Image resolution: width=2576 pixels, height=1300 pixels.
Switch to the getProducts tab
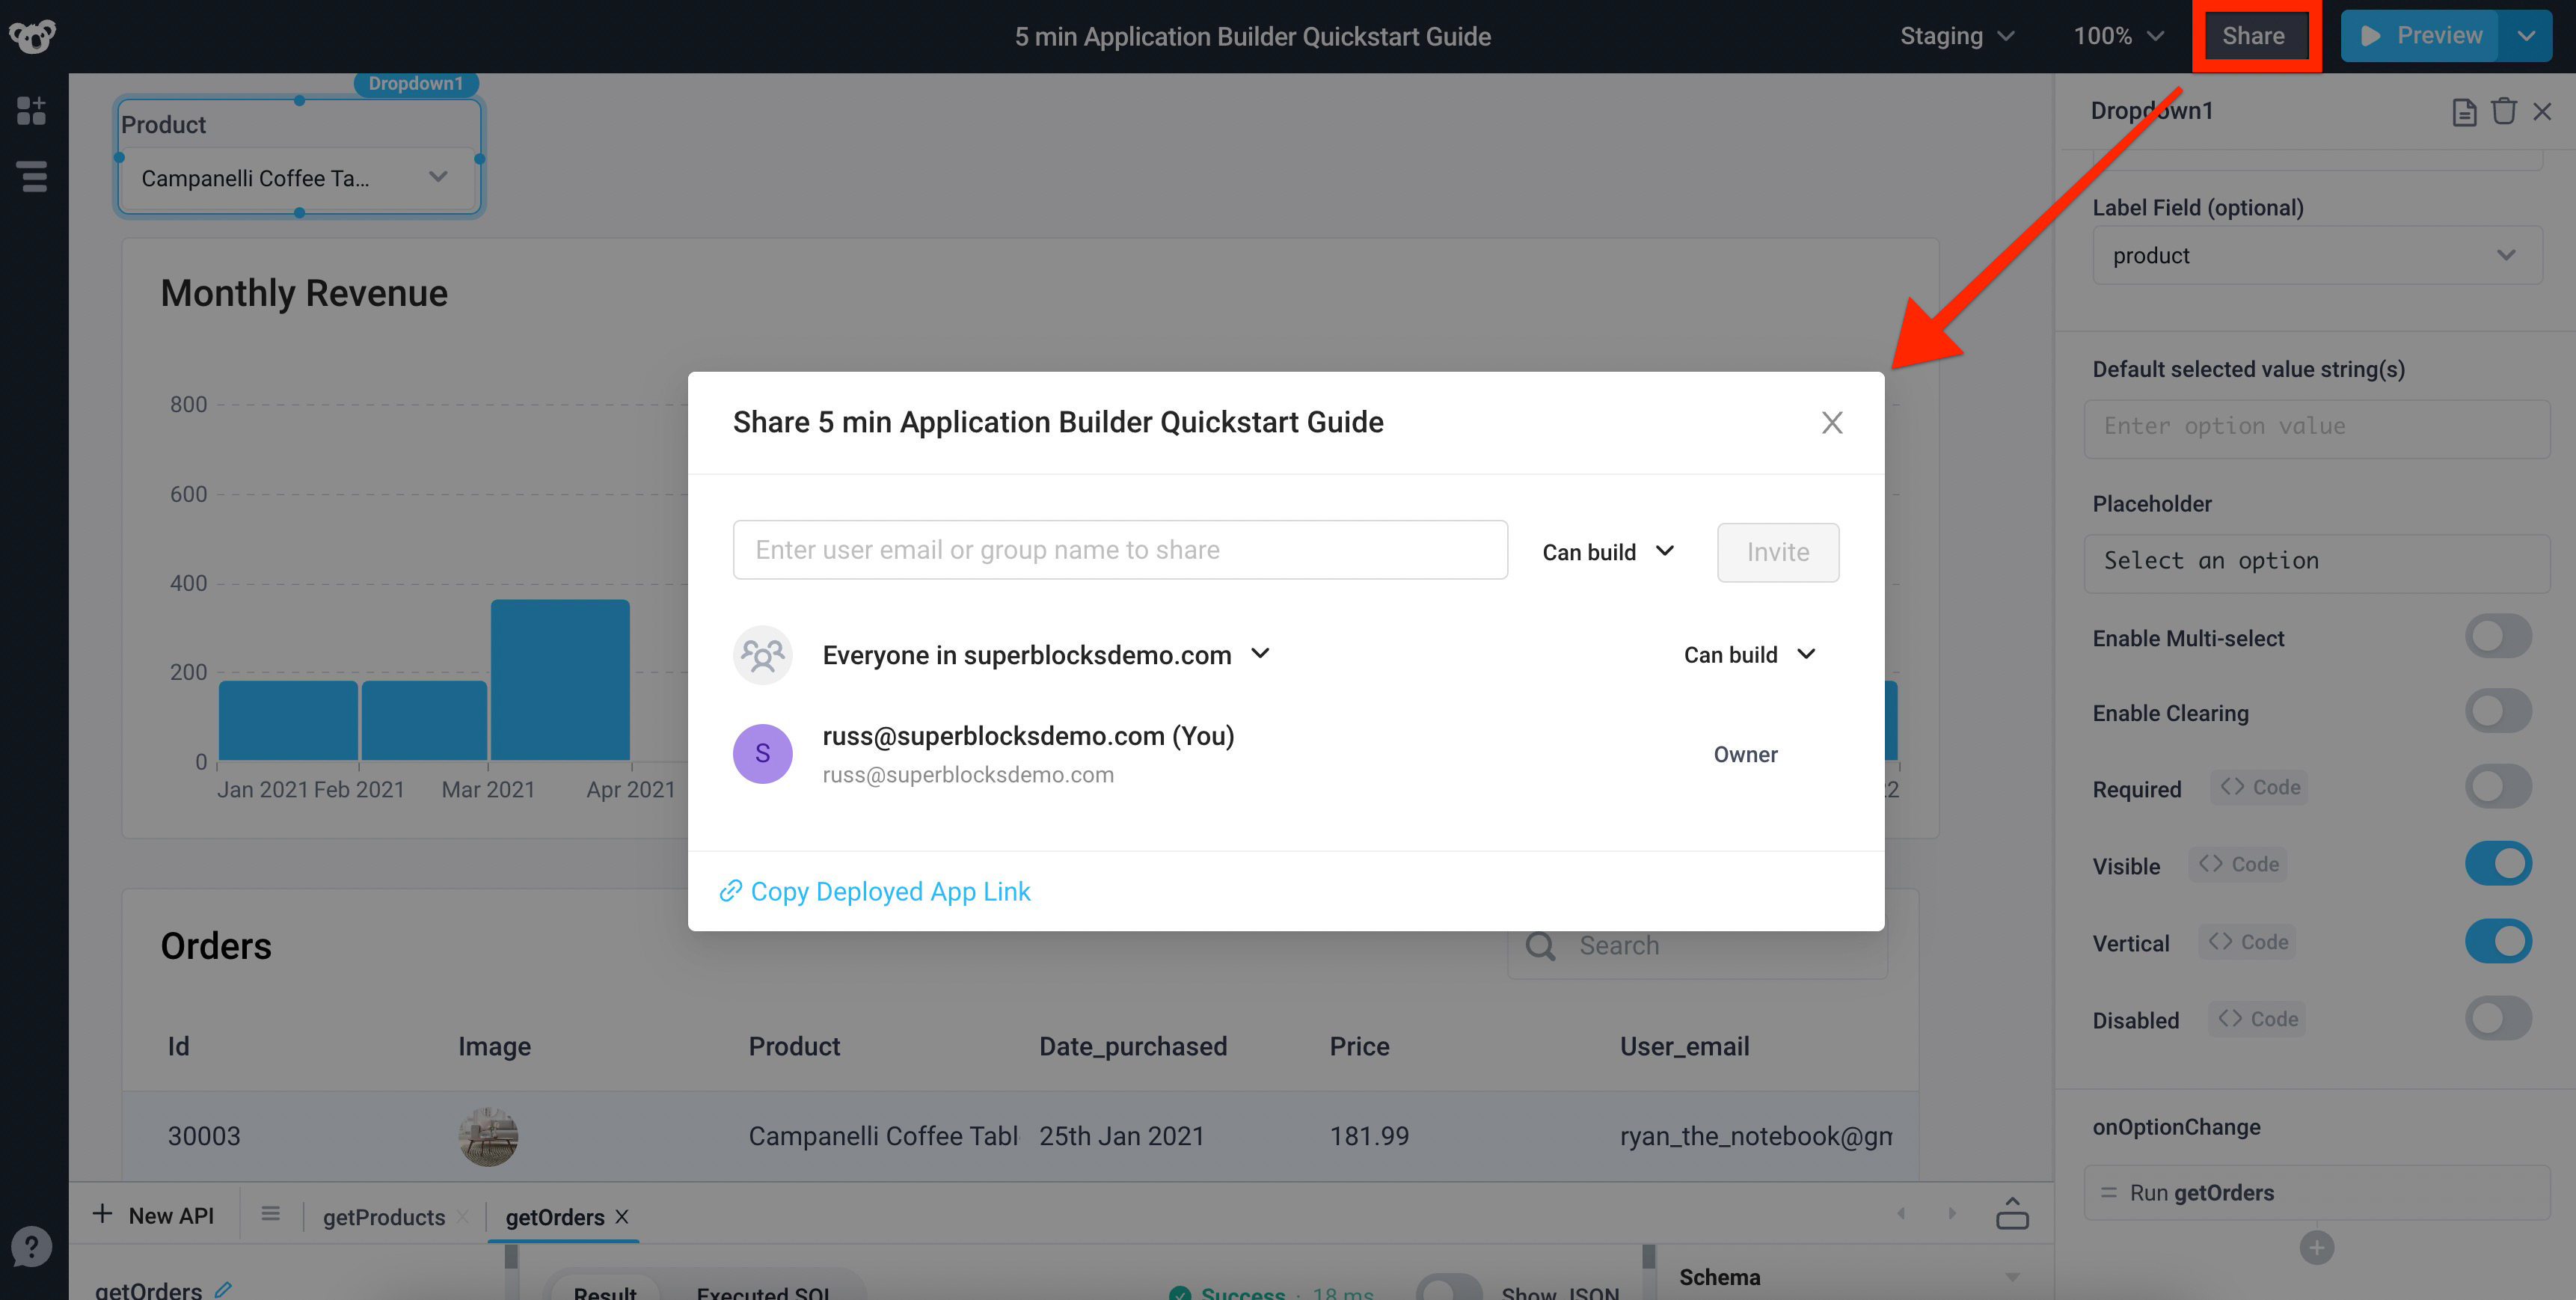[x=384, y=1217]
